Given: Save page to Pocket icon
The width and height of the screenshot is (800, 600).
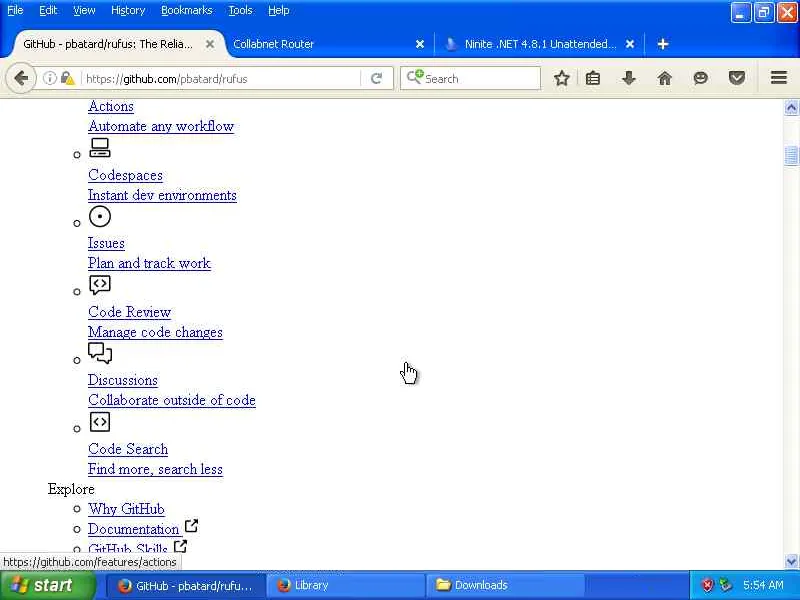Looking at the screenshot, I should pyautogui.click(x=737, y=79).
